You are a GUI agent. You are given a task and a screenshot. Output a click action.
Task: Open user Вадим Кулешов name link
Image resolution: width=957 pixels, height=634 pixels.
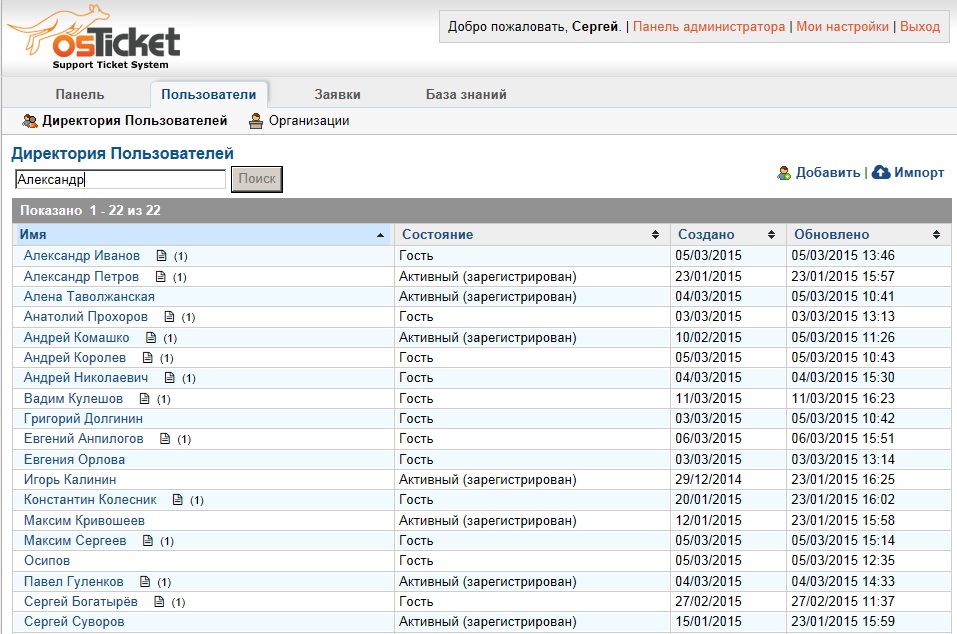tap(73, 398)
